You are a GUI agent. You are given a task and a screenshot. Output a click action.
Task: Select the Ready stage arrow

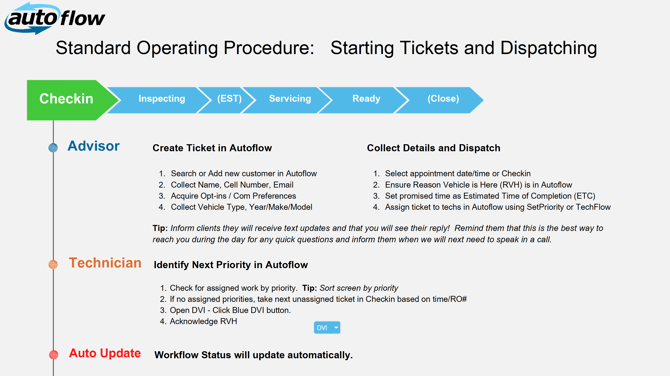click(365, 100)
